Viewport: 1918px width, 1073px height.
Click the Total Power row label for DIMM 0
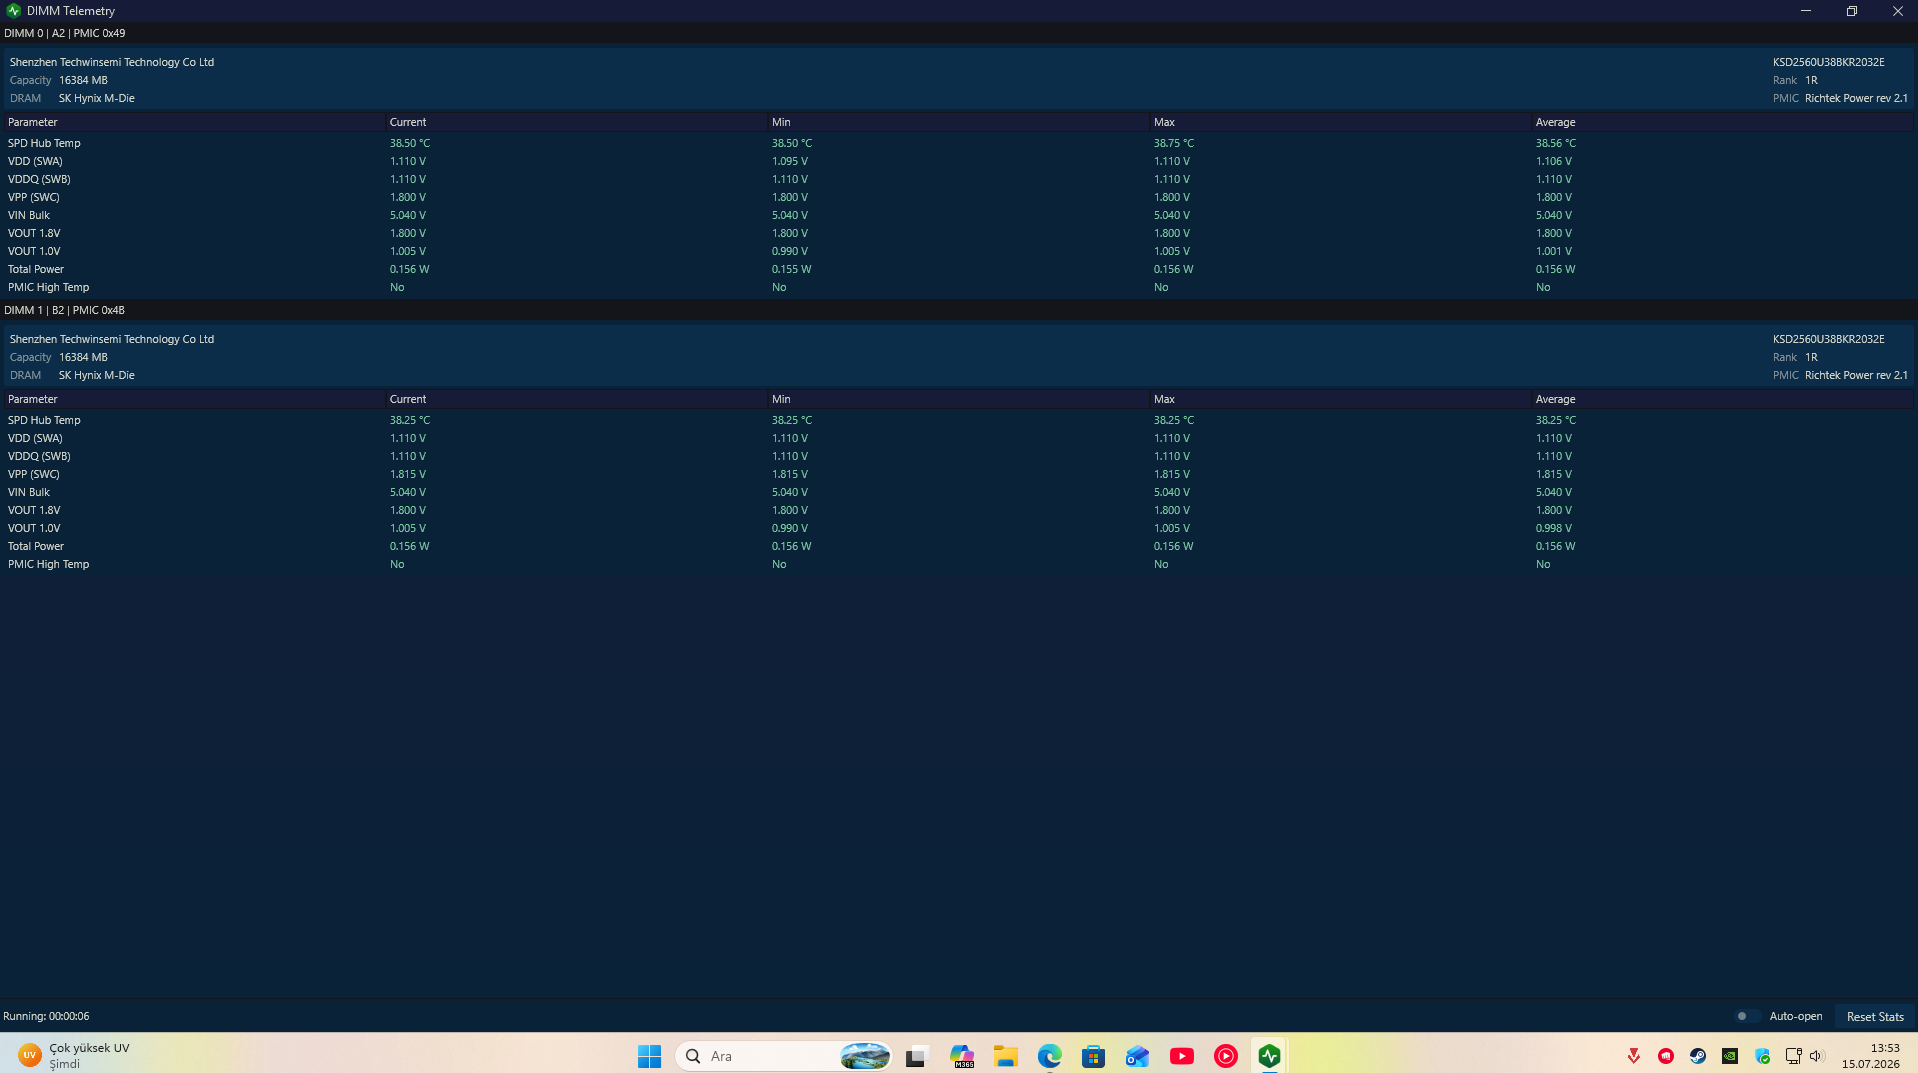point(36,269)
